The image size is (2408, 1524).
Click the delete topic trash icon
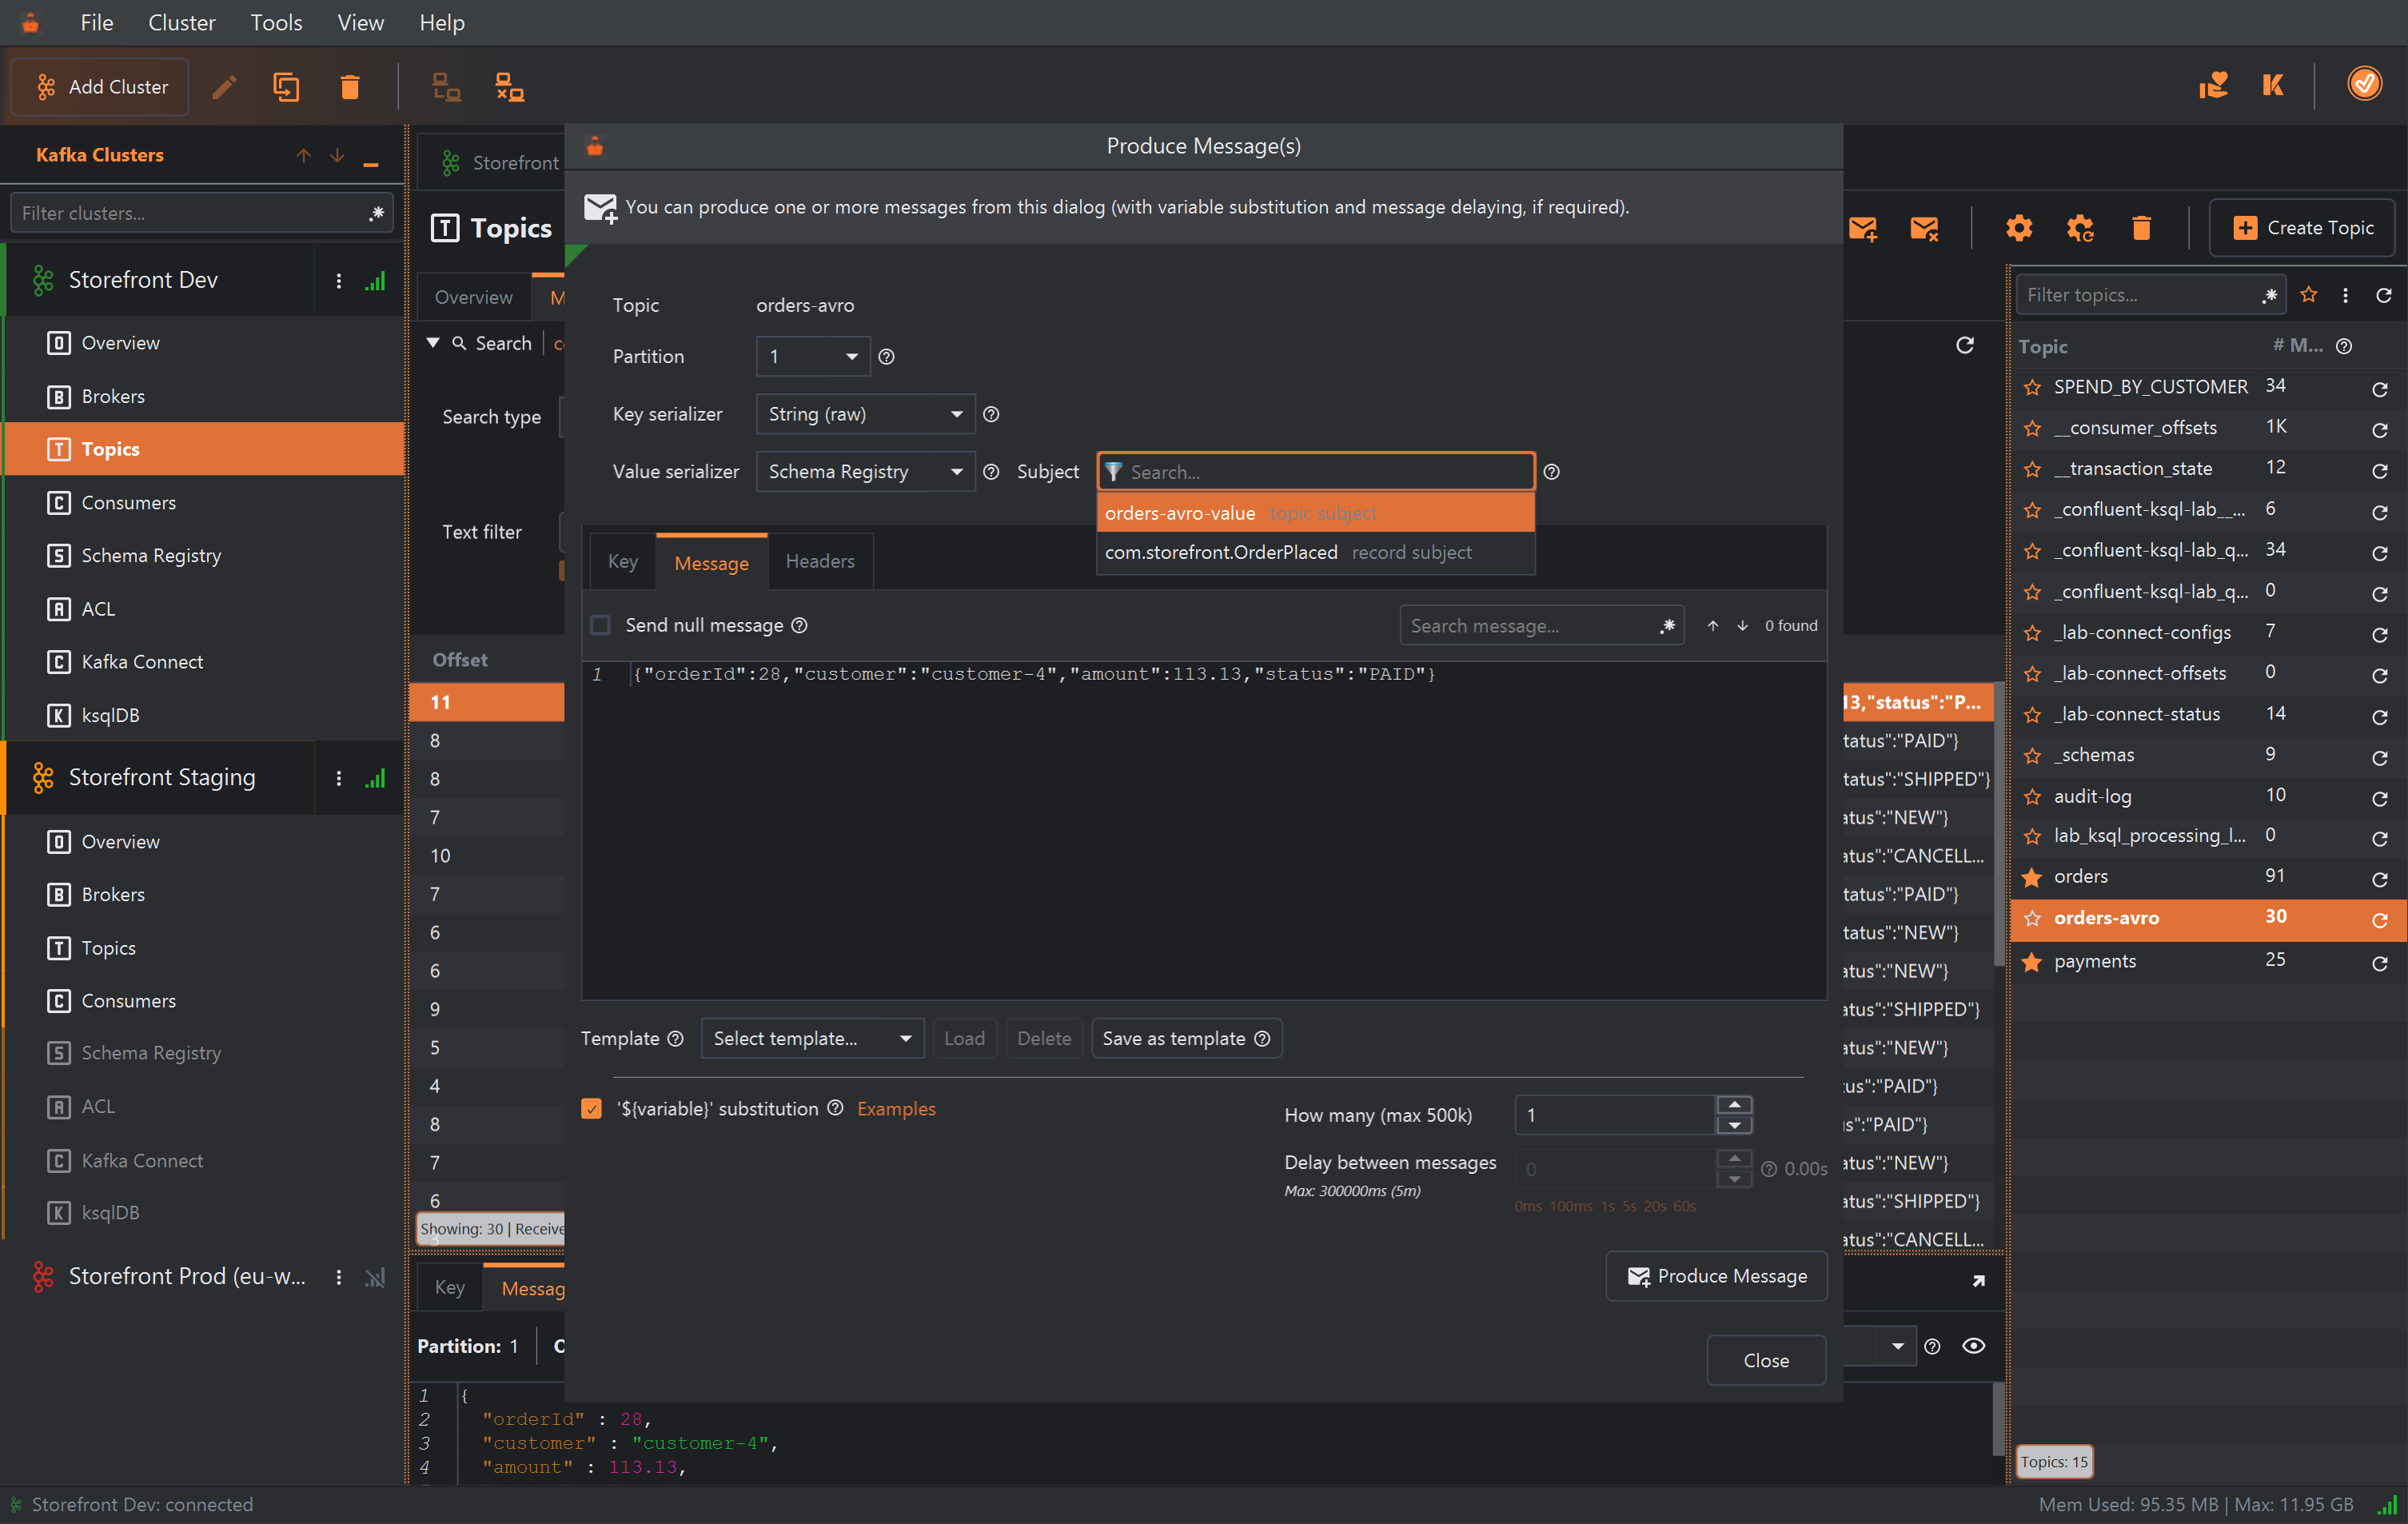[2140, 228]
